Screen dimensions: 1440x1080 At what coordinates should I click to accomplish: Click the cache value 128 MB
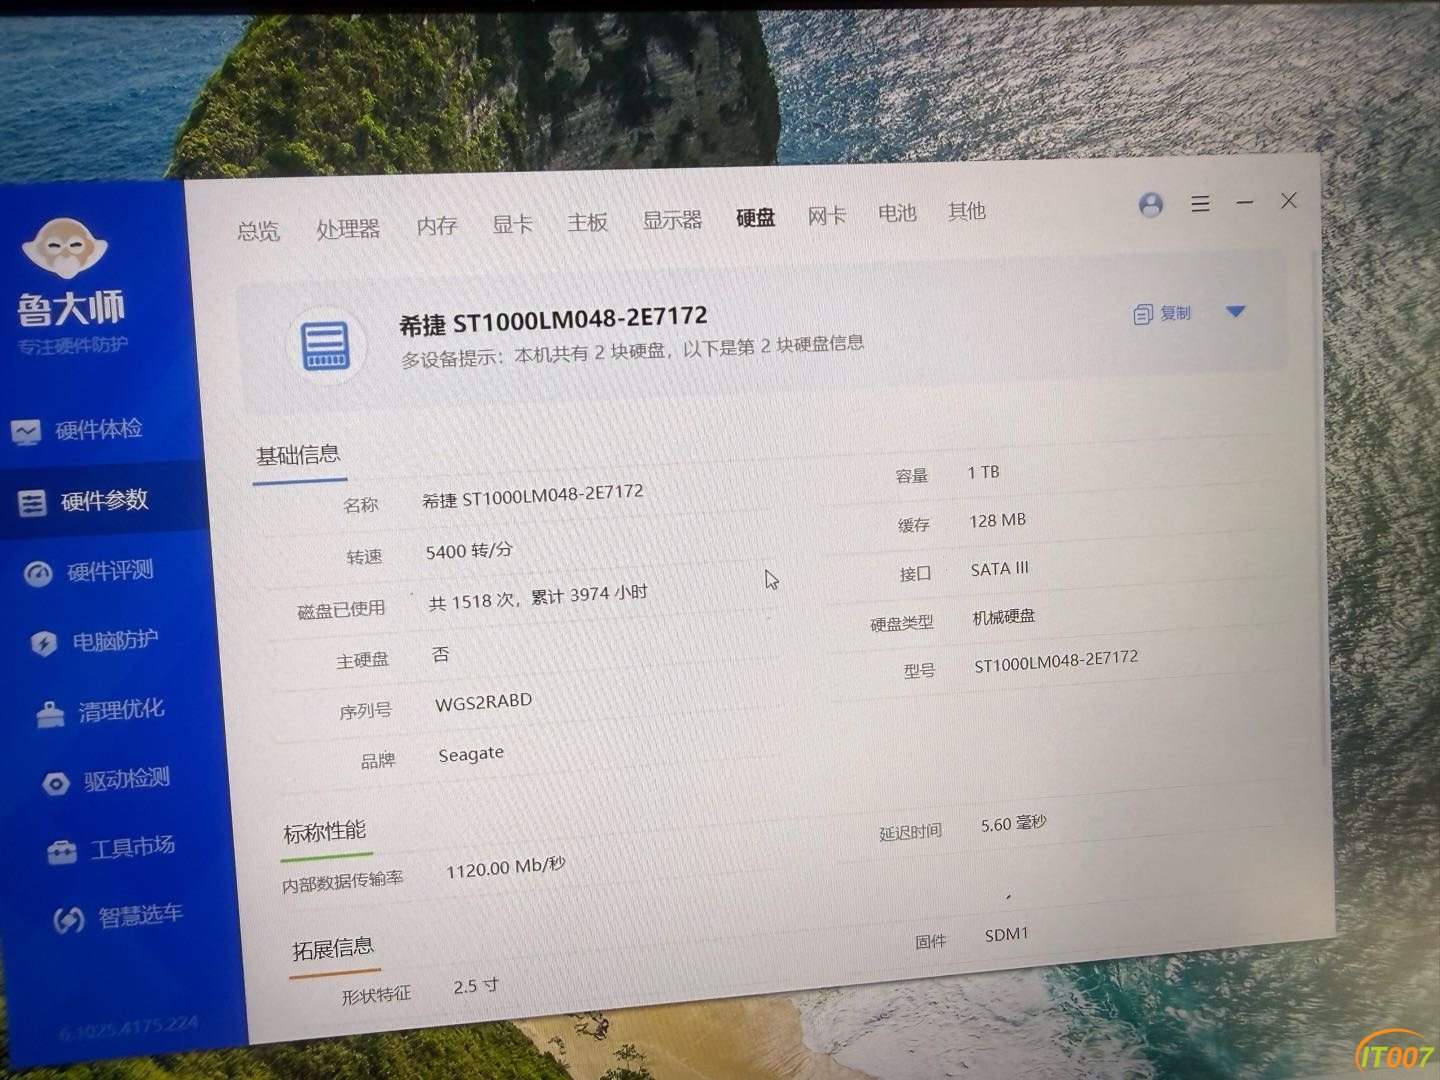click(997, 521)
